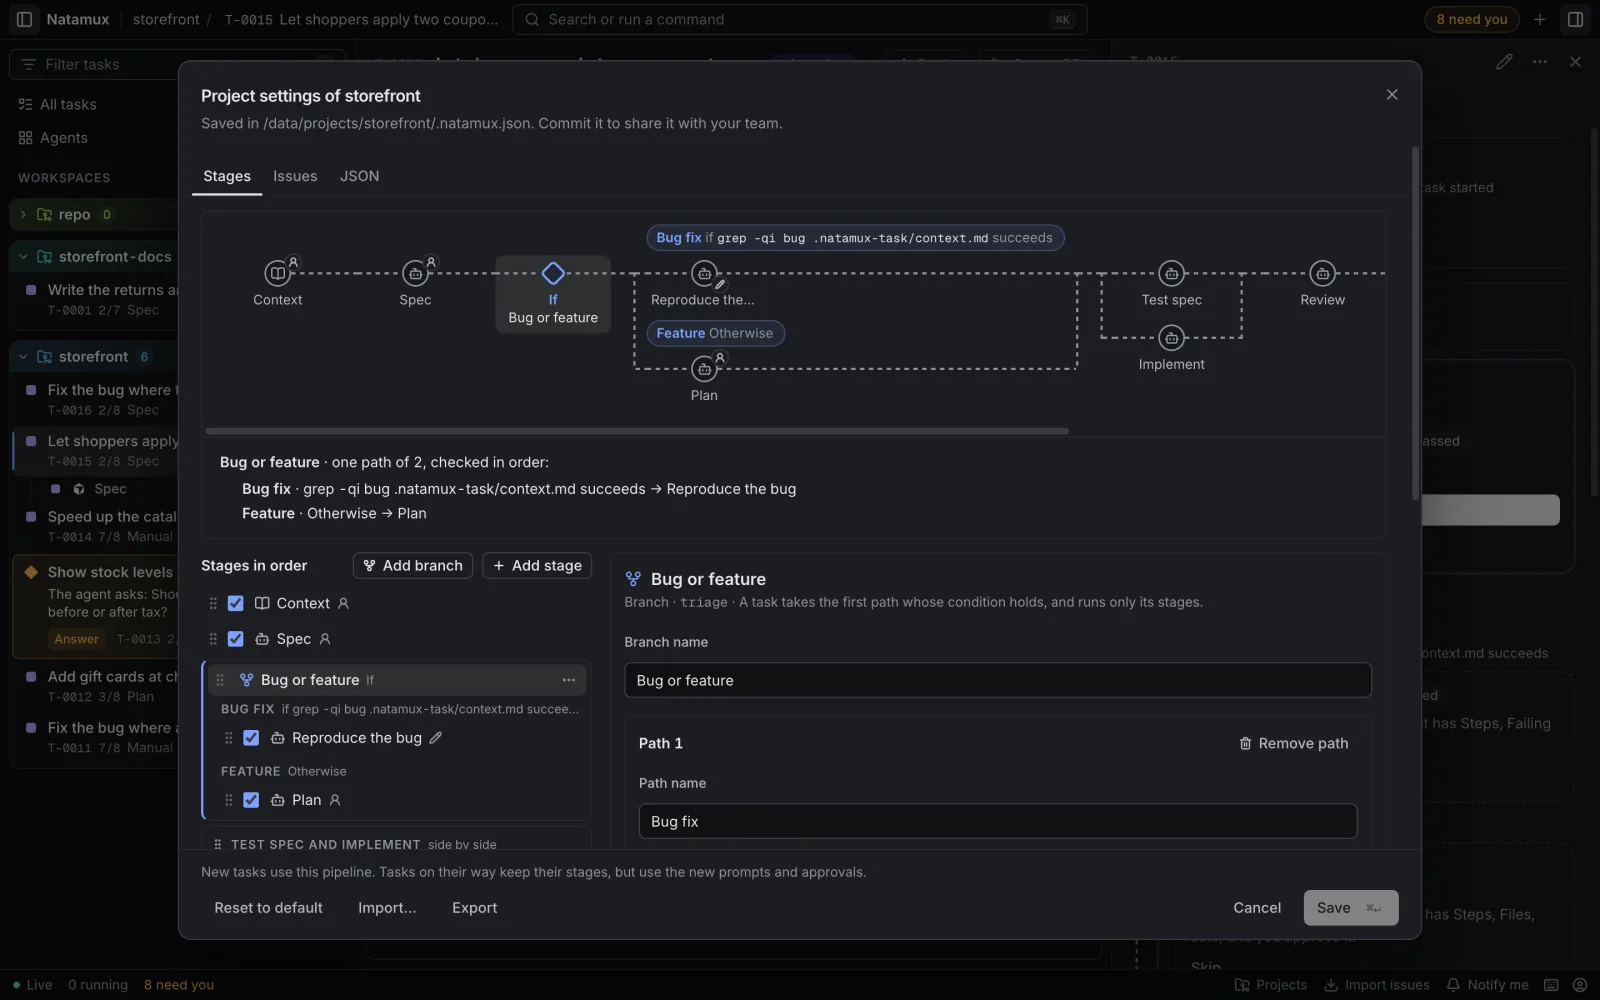Click Reset to default
Viewport: 1600px width, 1000px height.
tap(268, 908)
